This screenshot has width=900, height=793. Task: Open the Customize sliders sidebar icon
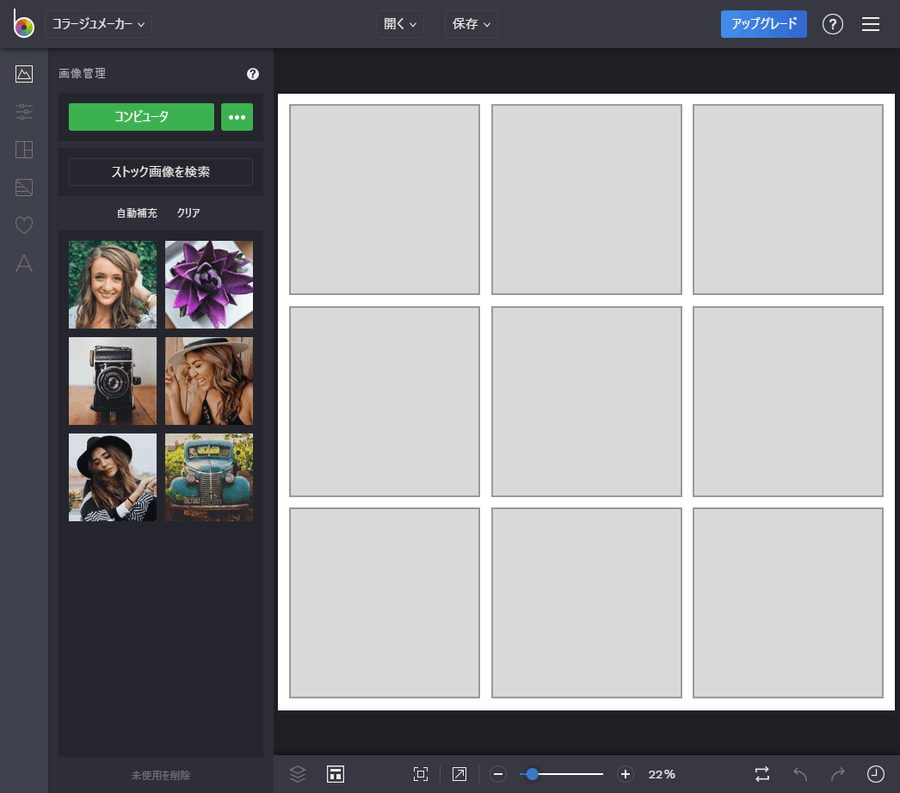coord(24,111)
